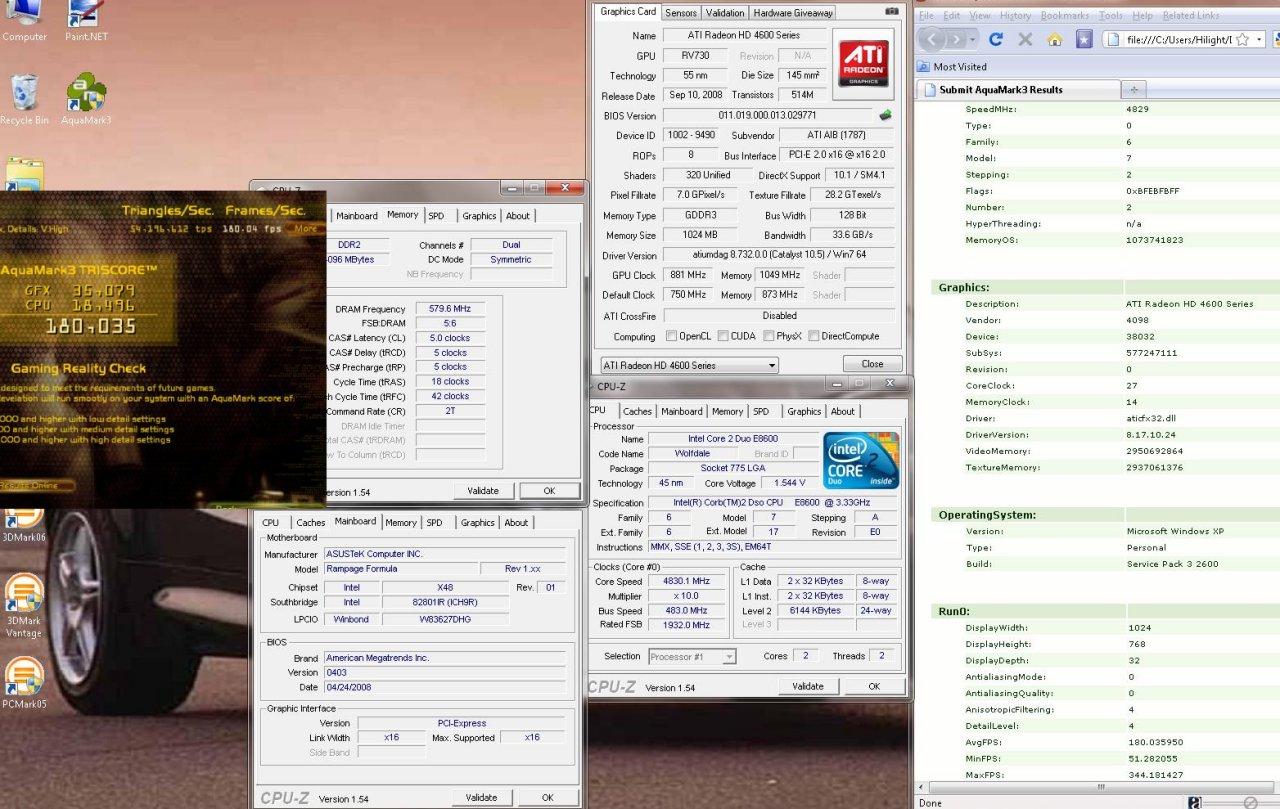Open the Caches tab in the CPU window
The height and width of the screenshot is (809, 1280).
click(638, 411)
